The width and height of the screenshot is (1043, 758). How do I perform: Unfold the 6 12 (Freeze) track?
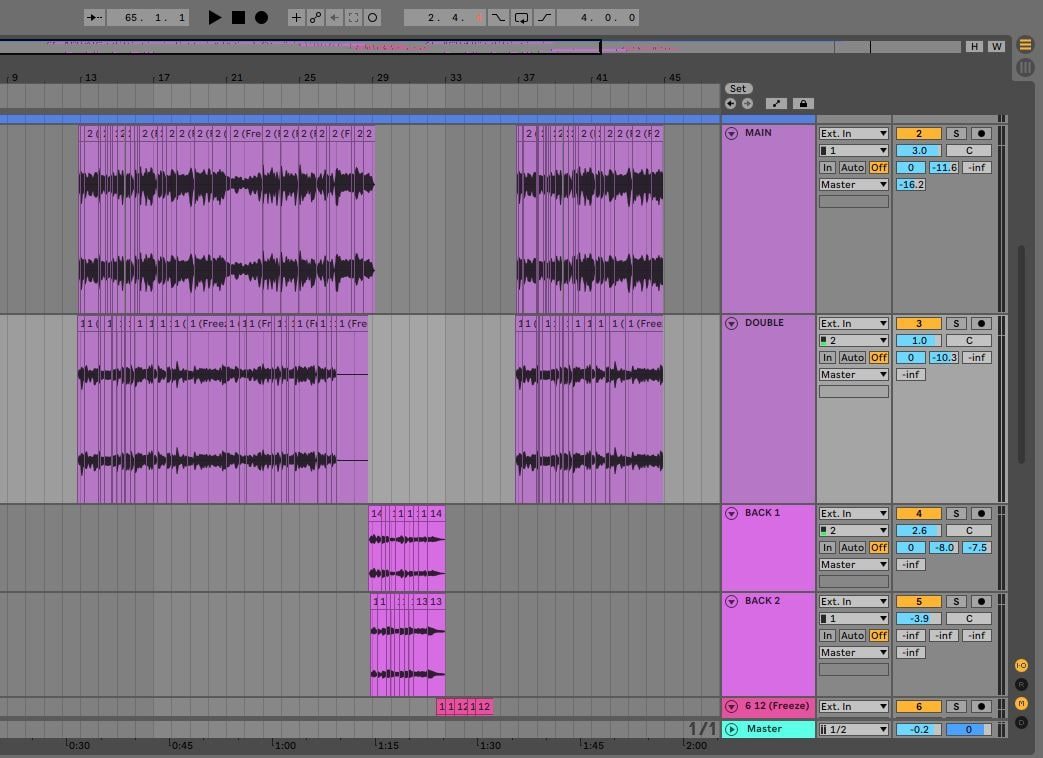tap(731, 707)
